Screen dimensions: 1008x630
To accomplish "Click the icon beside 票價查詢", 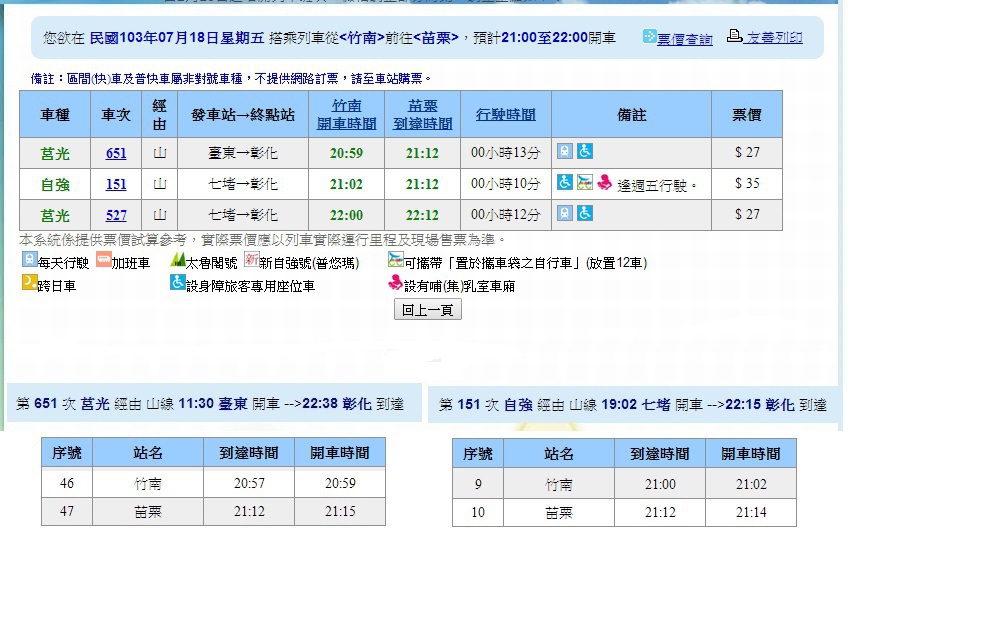I will (x=649, y=37).
